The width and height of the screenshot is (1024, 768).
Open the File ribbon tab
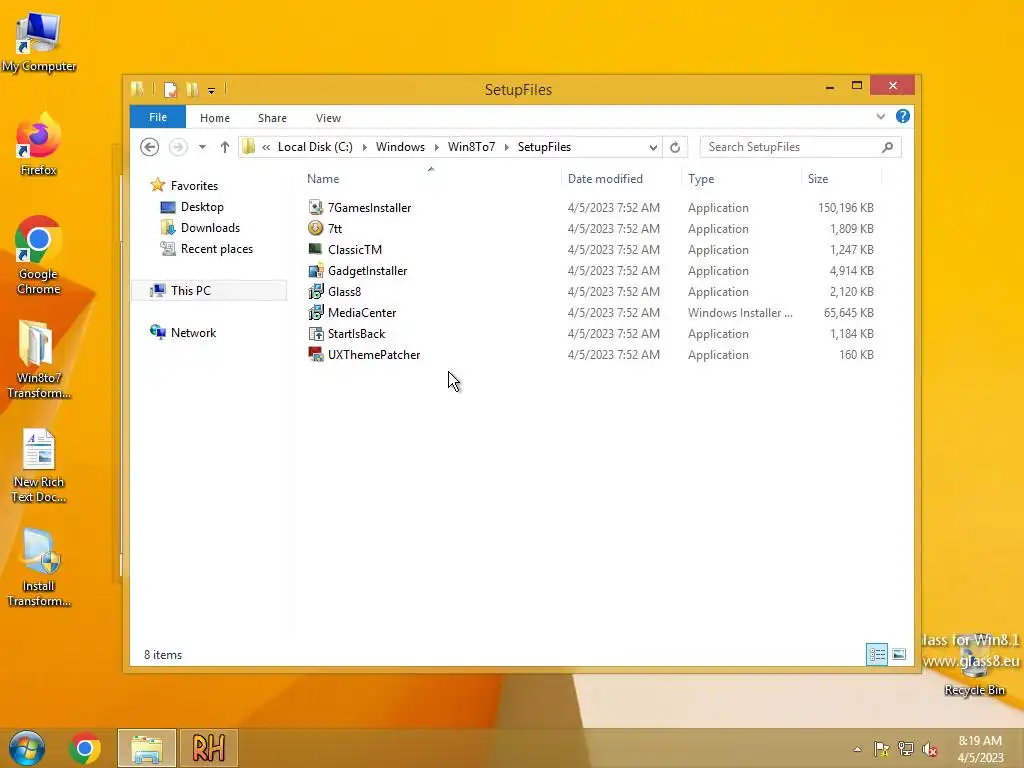158,117
